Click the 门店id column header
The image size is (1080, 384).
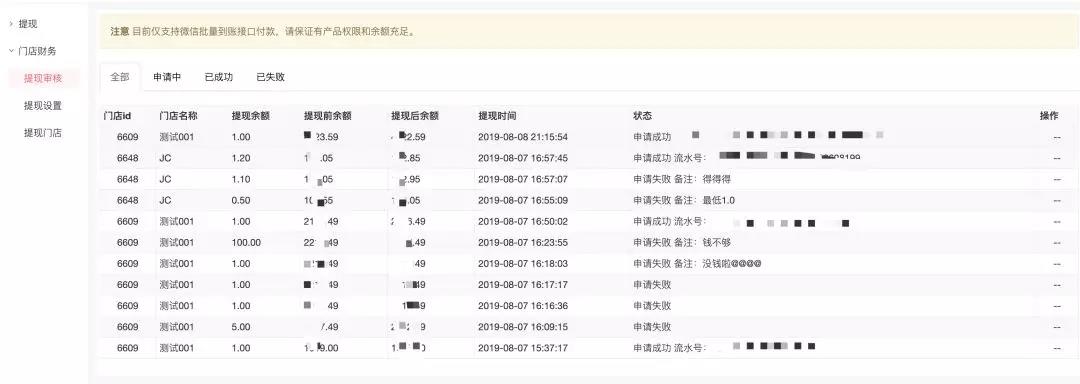[x=117, y=116]
